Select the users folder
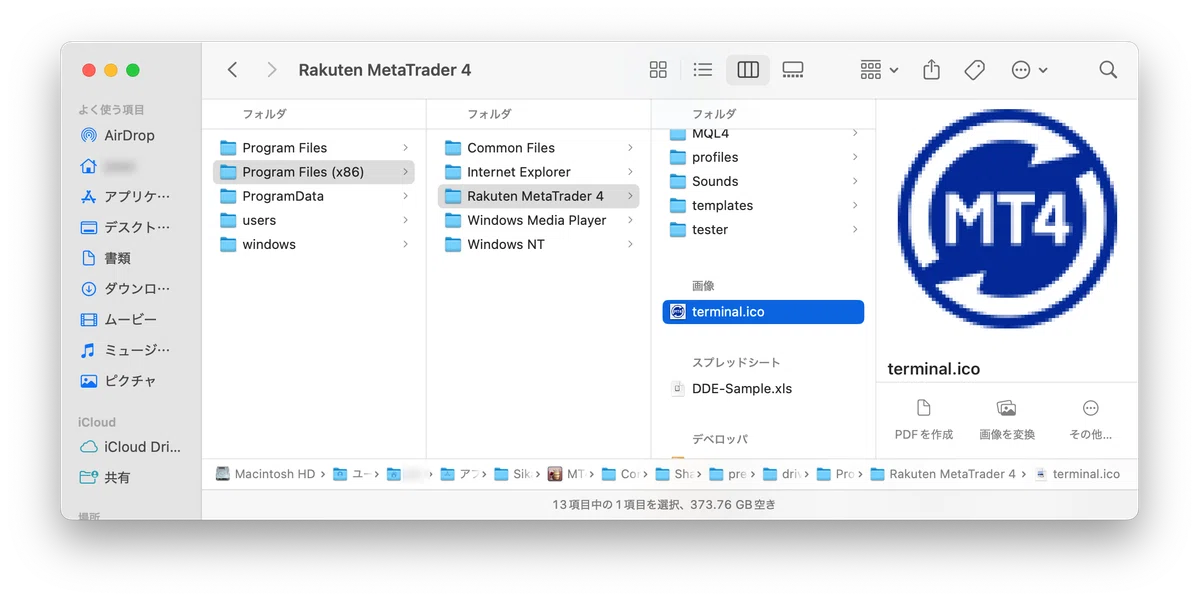Viewport: 1200px width, 601px height. (314, 220)
